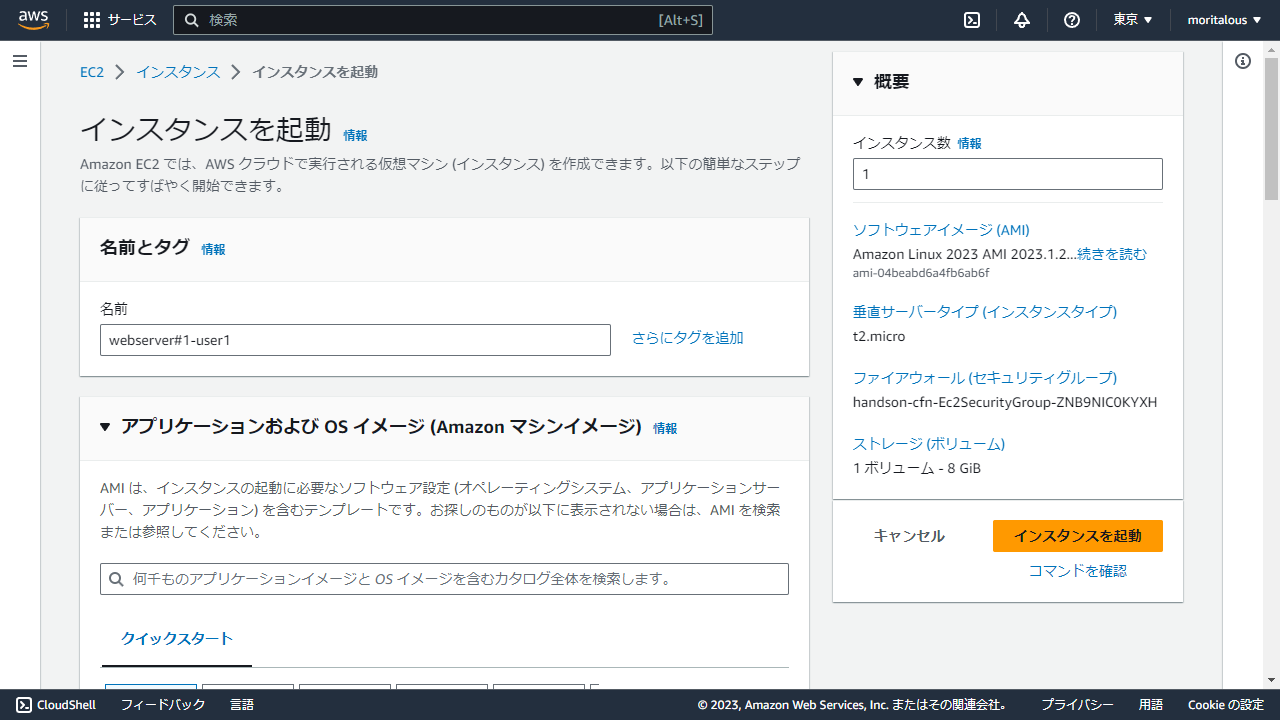Click the instance name input field
The width and height of the screenshot is (1280, 720).
tap(355, 340)
